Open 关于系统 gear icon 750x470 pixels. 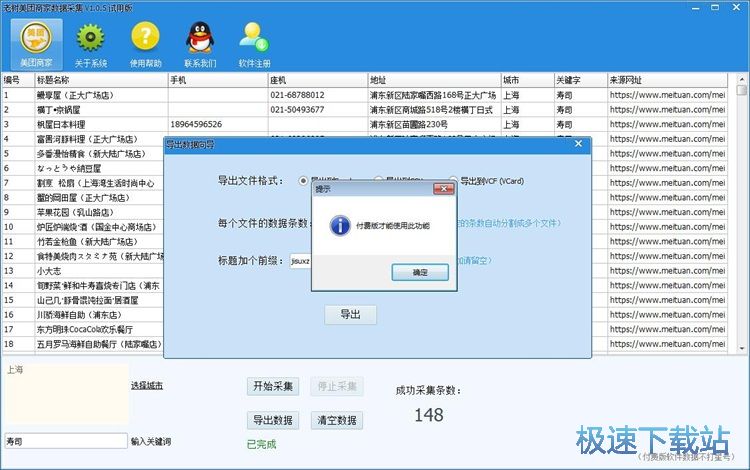(90, 44)
